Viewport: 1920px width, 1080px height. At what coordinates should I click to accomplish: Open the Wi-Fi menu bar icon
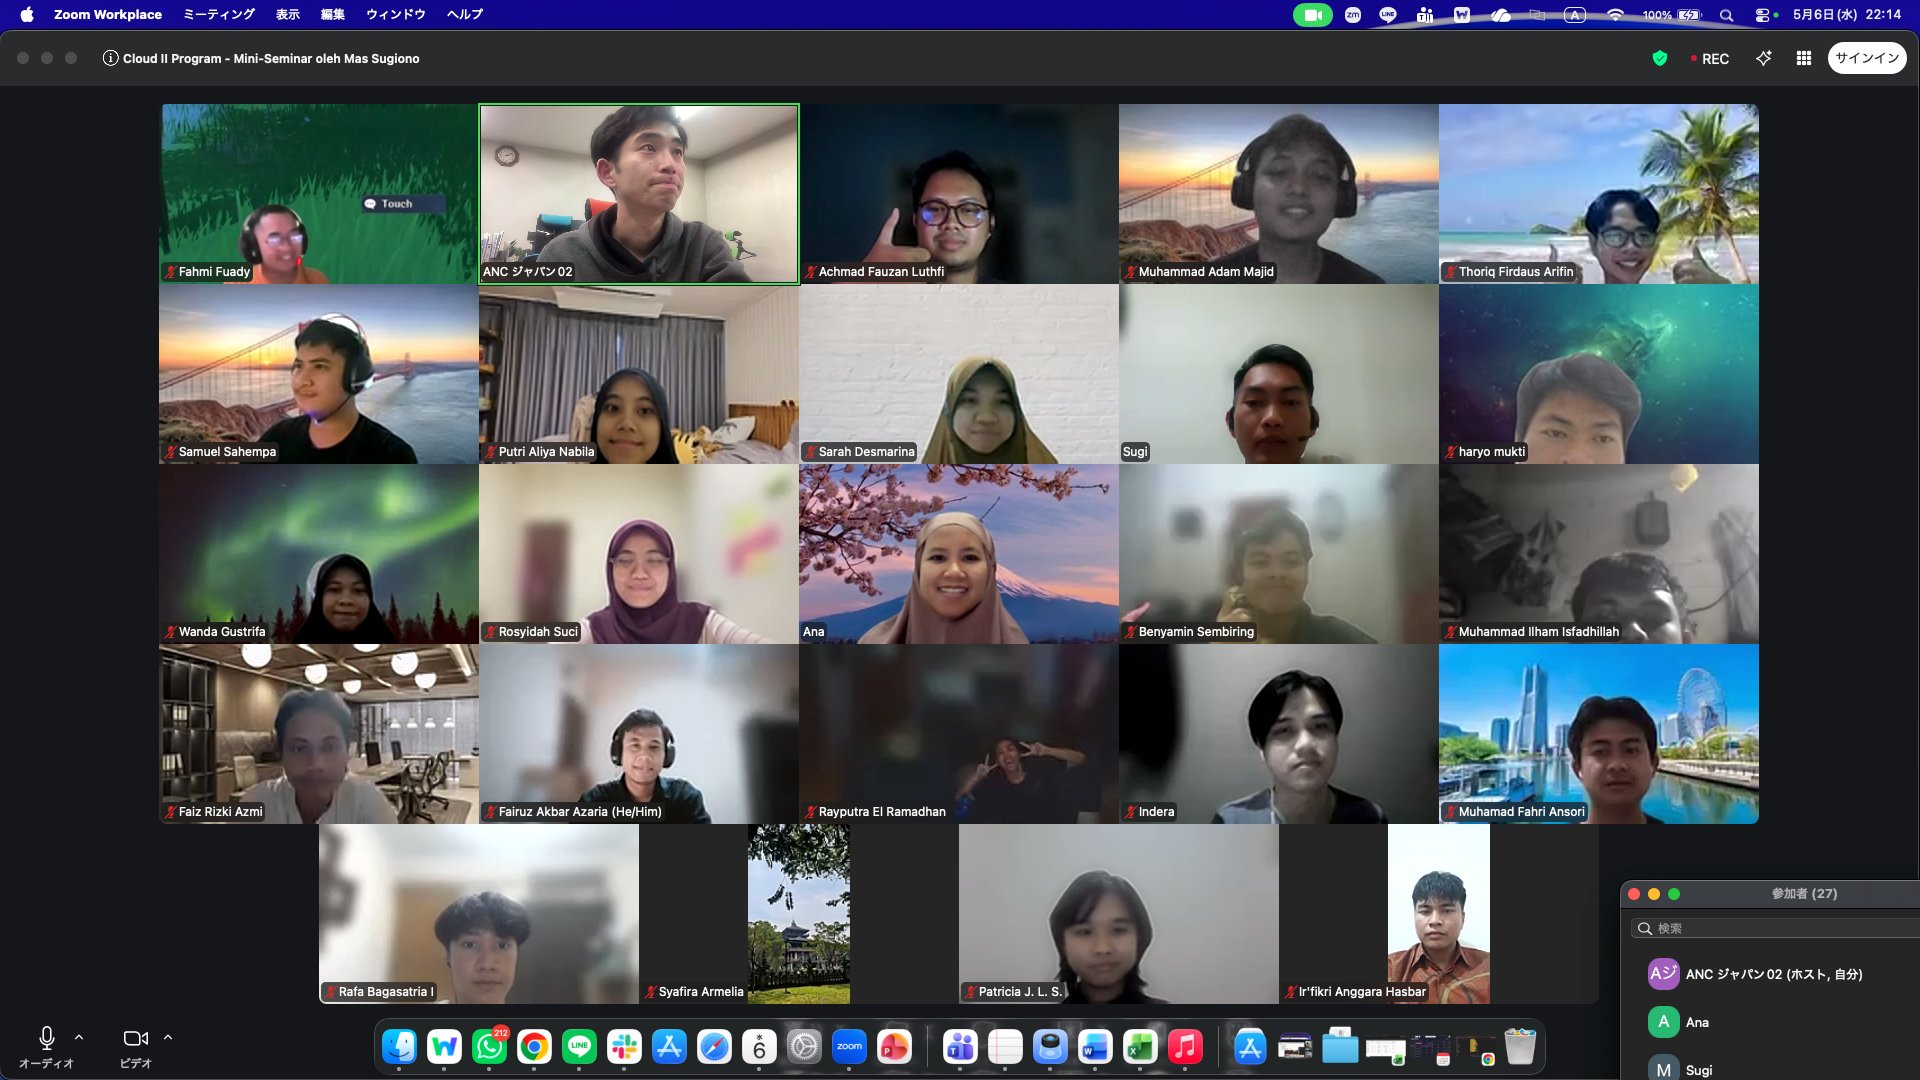pyautogui.click(x=1615, y=15)
